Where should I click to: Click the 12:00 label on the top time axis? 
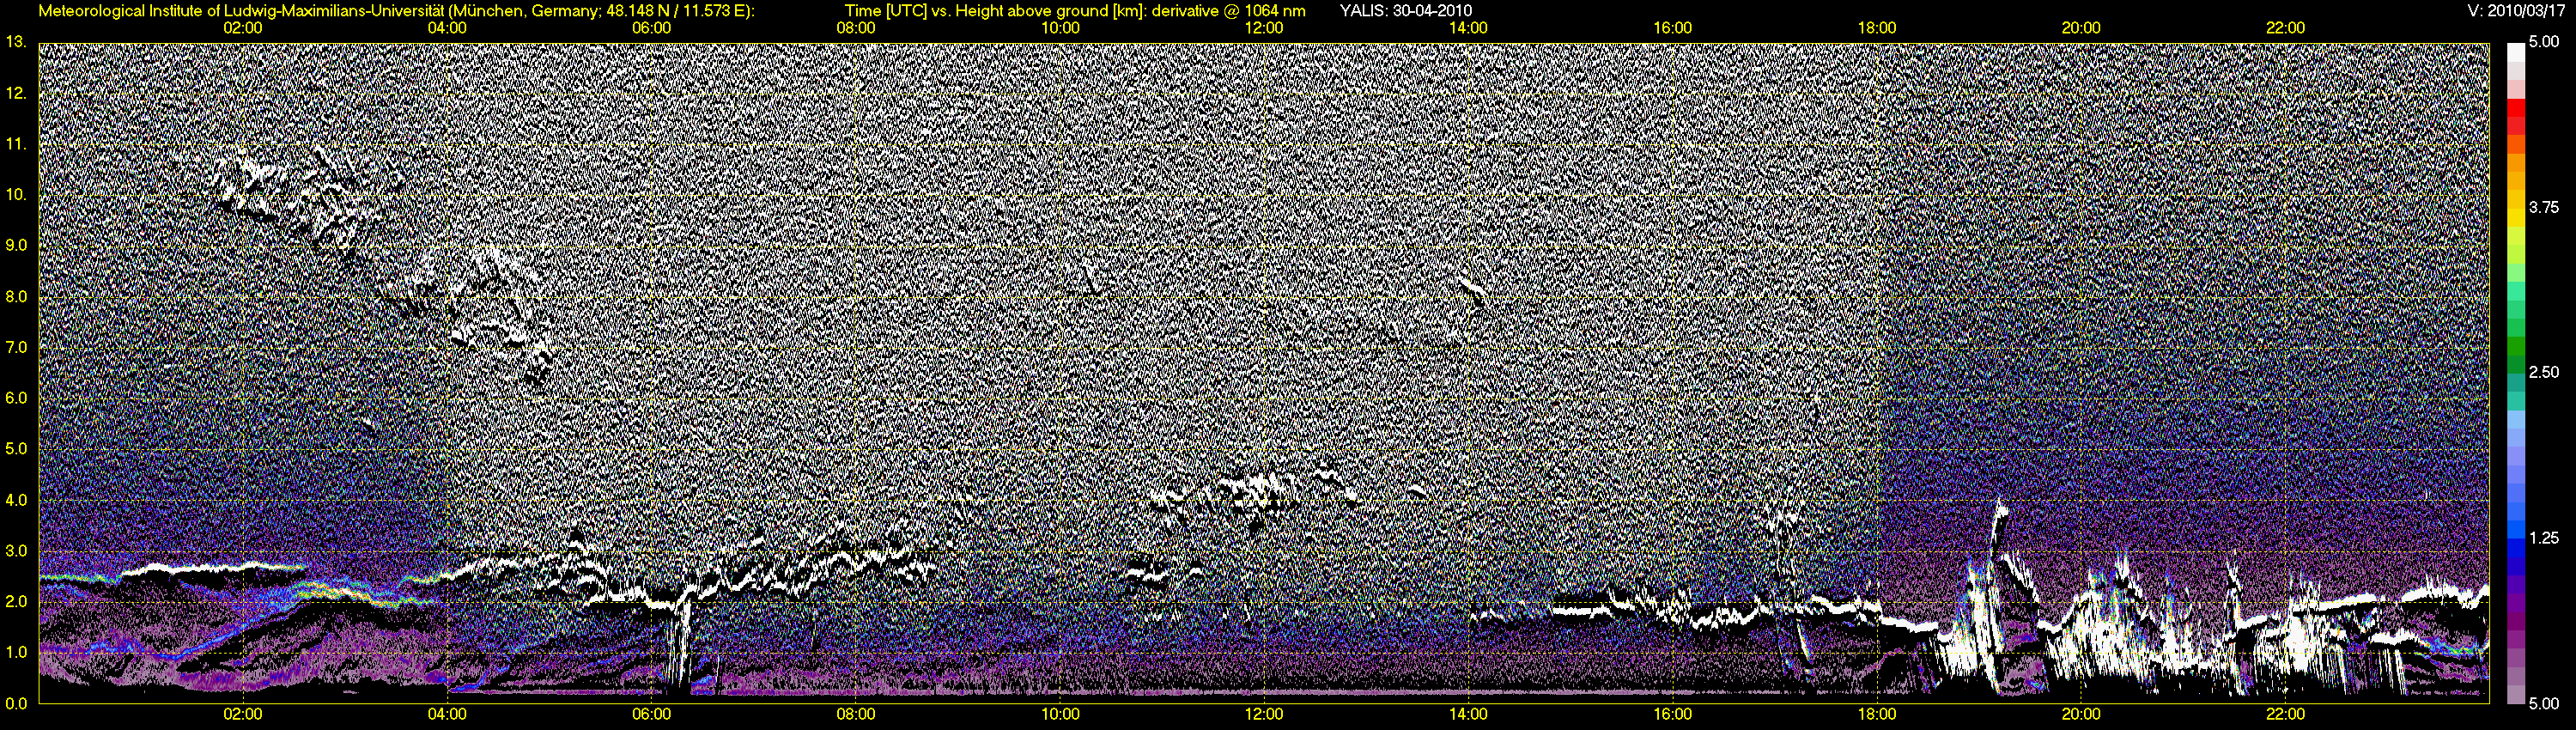[x=1264, y=28]
